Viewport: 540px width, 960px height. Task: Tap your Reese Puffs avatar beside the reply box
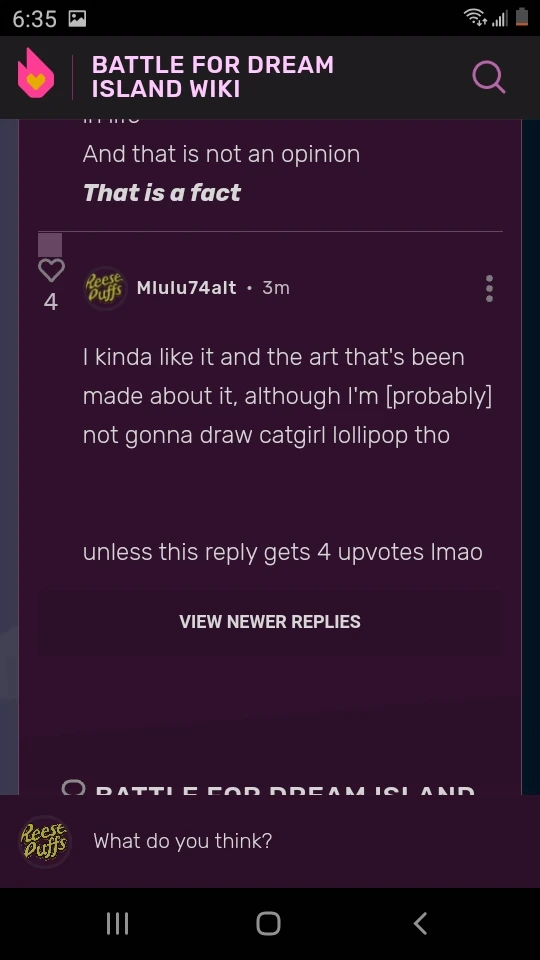pyautogui.click(x=45, y=841)
